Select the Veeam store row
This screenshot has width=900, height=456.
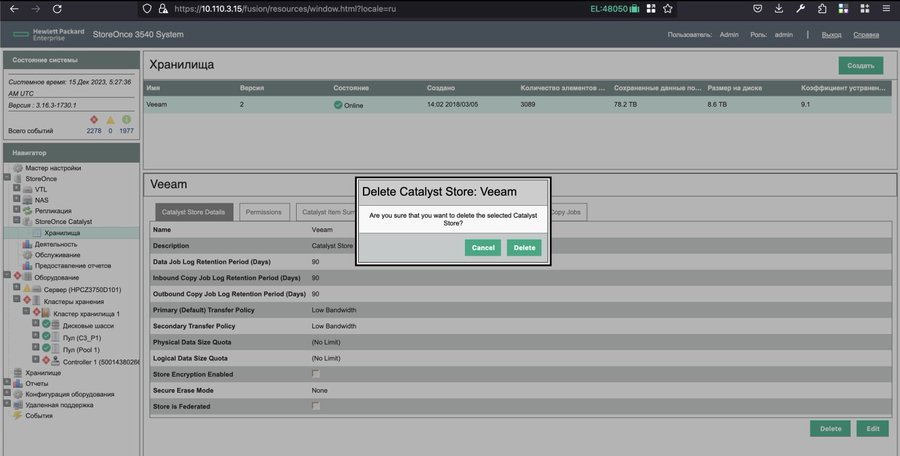(x=518, y=105)
